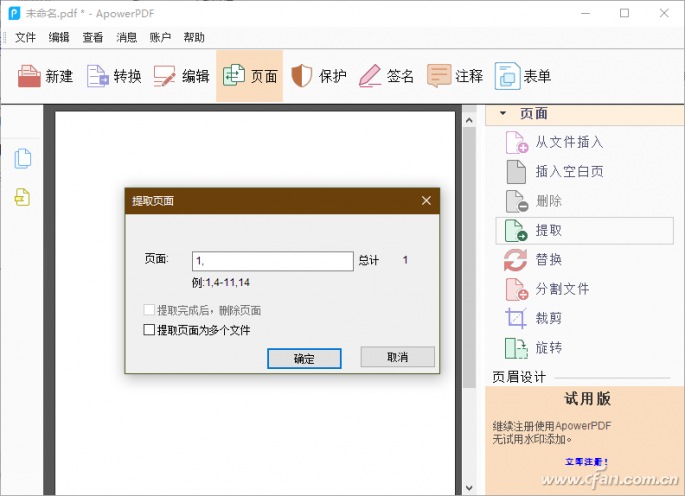685x496 pixels.
Task: Click 插入空白页 (Insert blank page) icon
Action: pyautogui.click(x=516, y=172)
